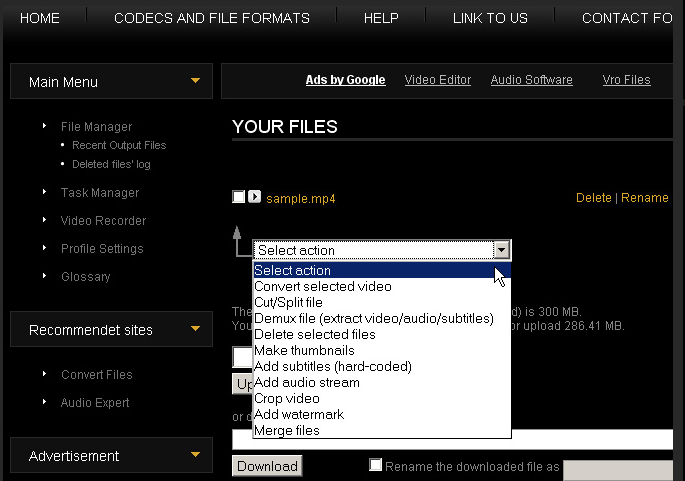Click the Delete link for sample.mp4
The width and height of the screenshot is (685, 481).
[x=594, y=198]
